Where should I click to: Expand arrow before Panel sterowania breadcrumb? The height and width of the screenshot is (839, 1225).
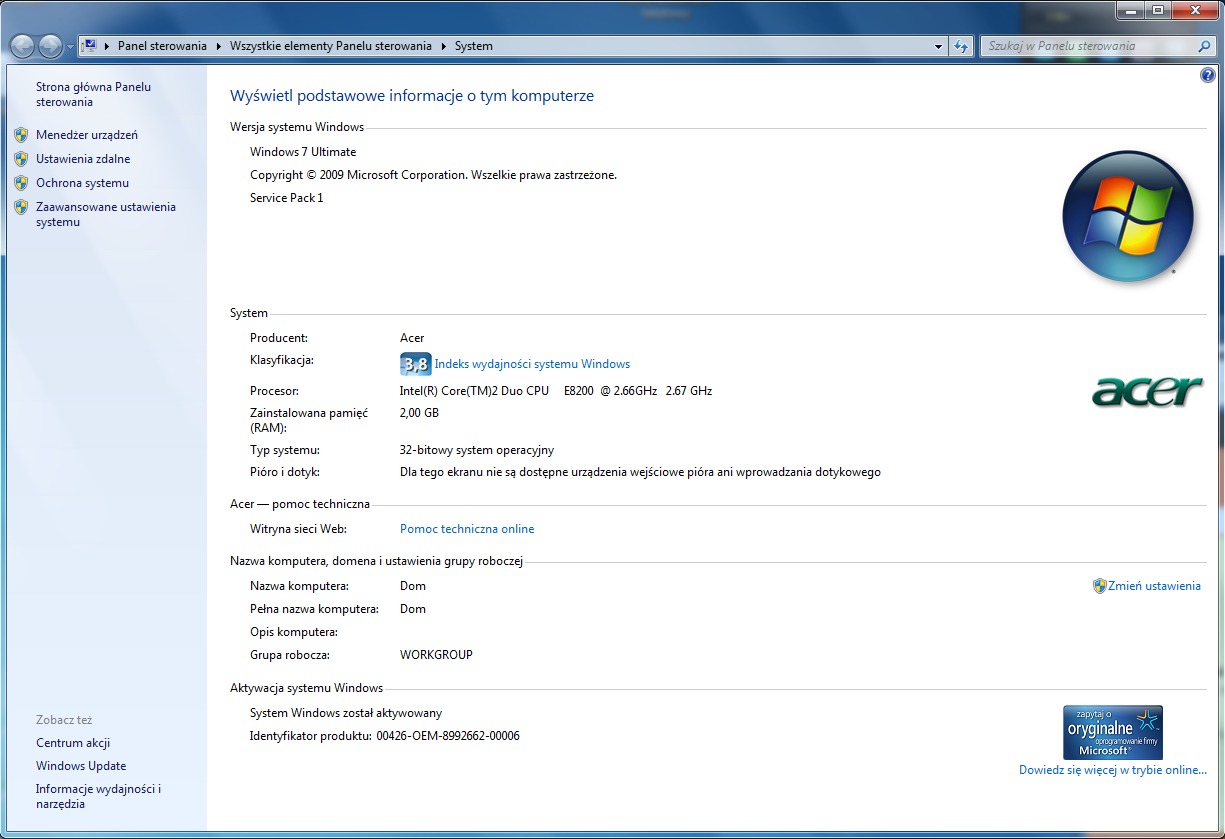coord(107,46)
